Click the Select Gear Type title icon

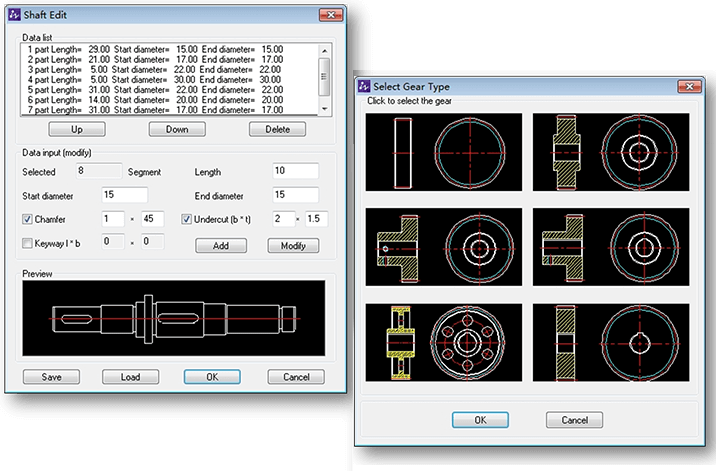(x=362, y=86)
